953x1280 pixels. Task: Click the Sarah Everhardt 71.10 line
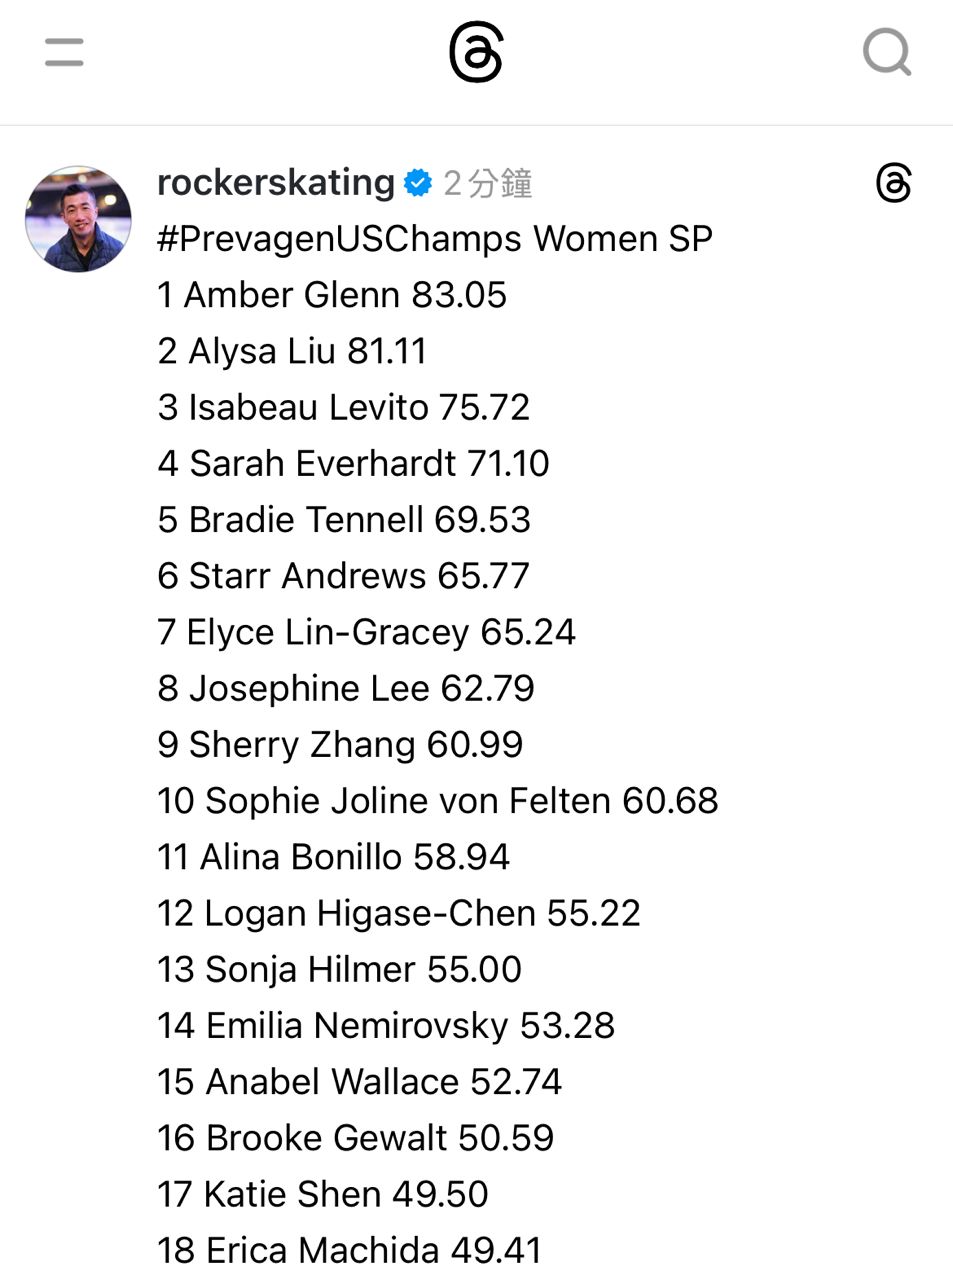[x=353, y=463]
